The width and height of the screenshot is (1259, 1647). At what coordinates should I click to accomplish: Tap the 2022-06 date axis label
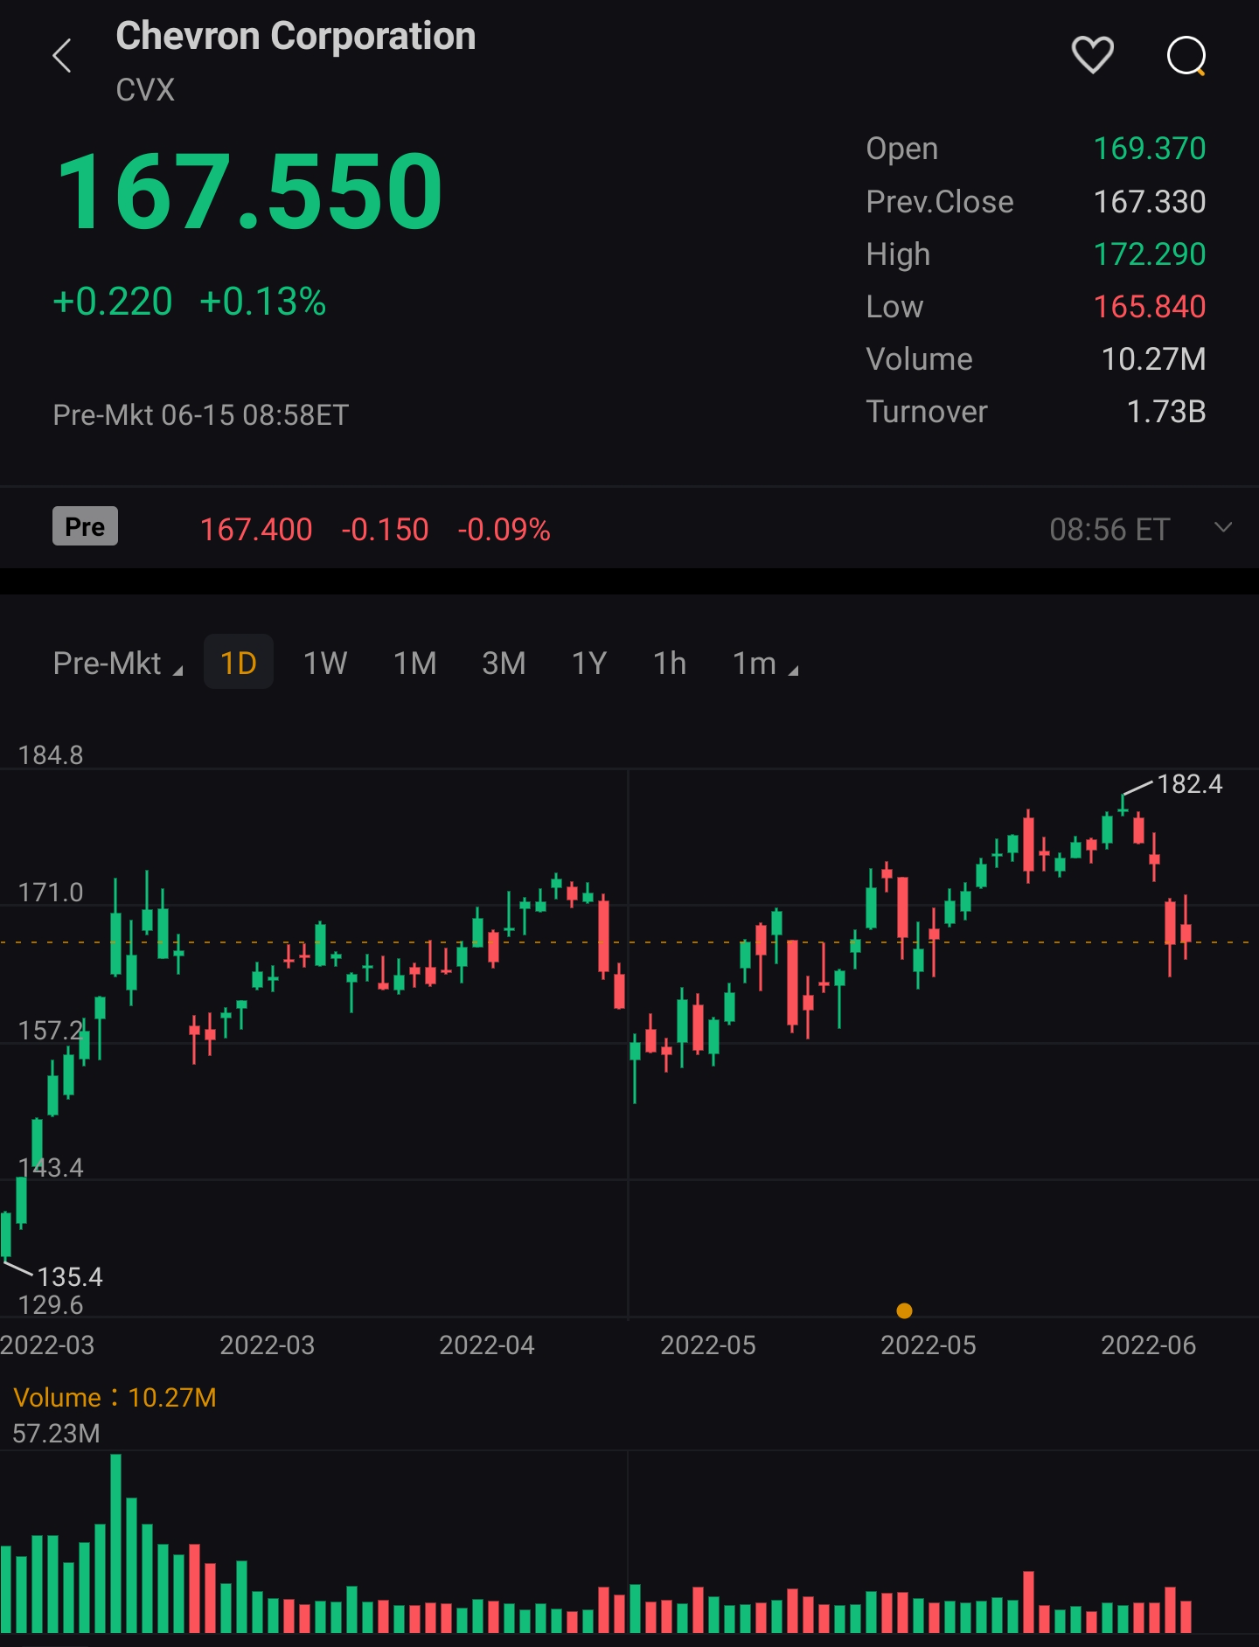tap(1148, 1345)
